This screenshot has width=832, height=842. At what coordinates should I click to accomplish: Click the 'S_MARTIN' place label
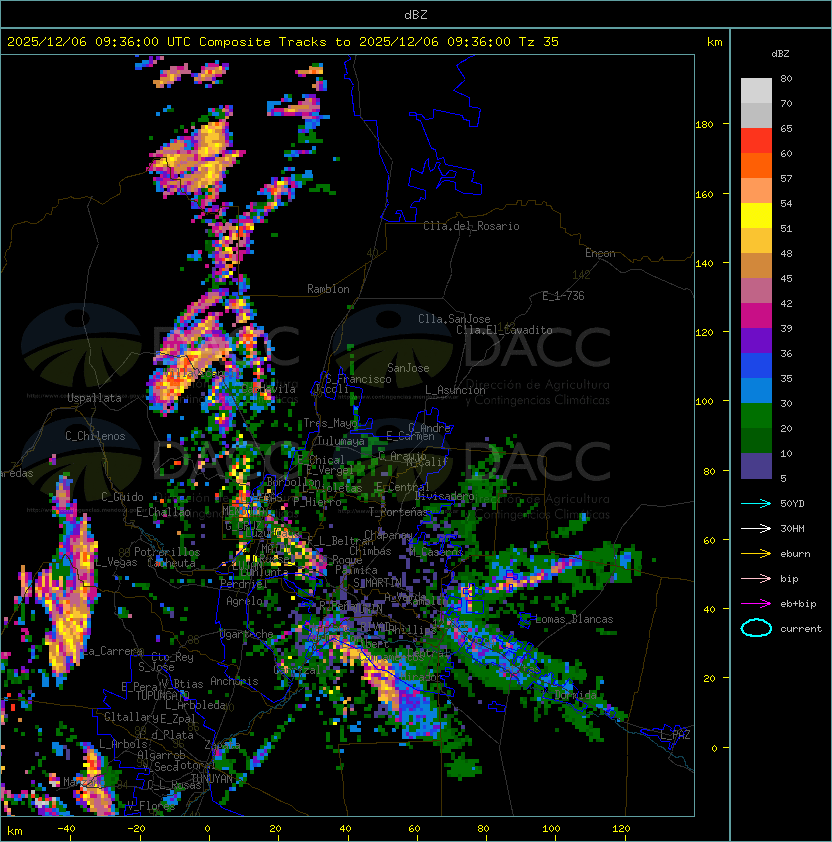377,583
